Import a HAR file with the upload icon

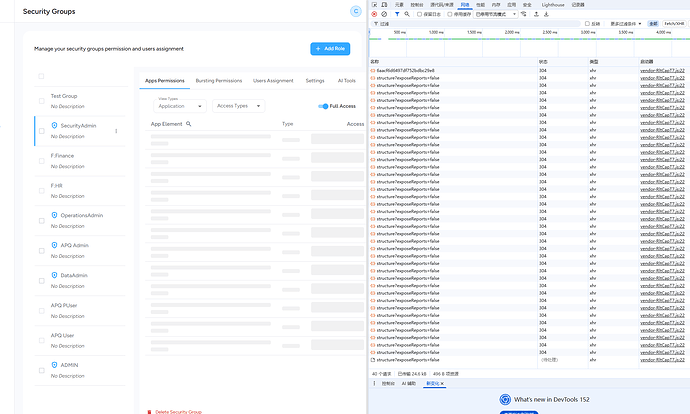(x=536, y=14)
